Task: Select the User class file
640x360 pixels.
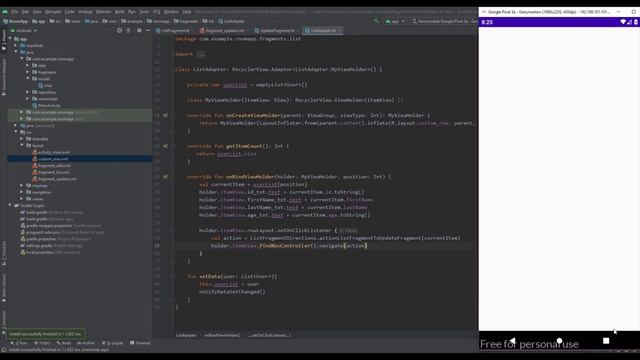Action: click(x=45, y=85)
